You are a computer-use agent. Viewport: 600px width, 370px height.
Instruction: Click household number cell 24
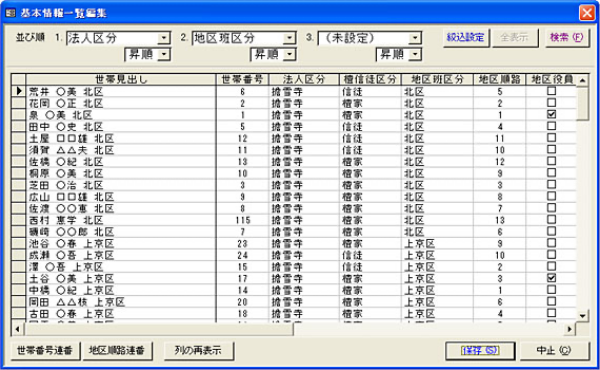coord(242,255)
